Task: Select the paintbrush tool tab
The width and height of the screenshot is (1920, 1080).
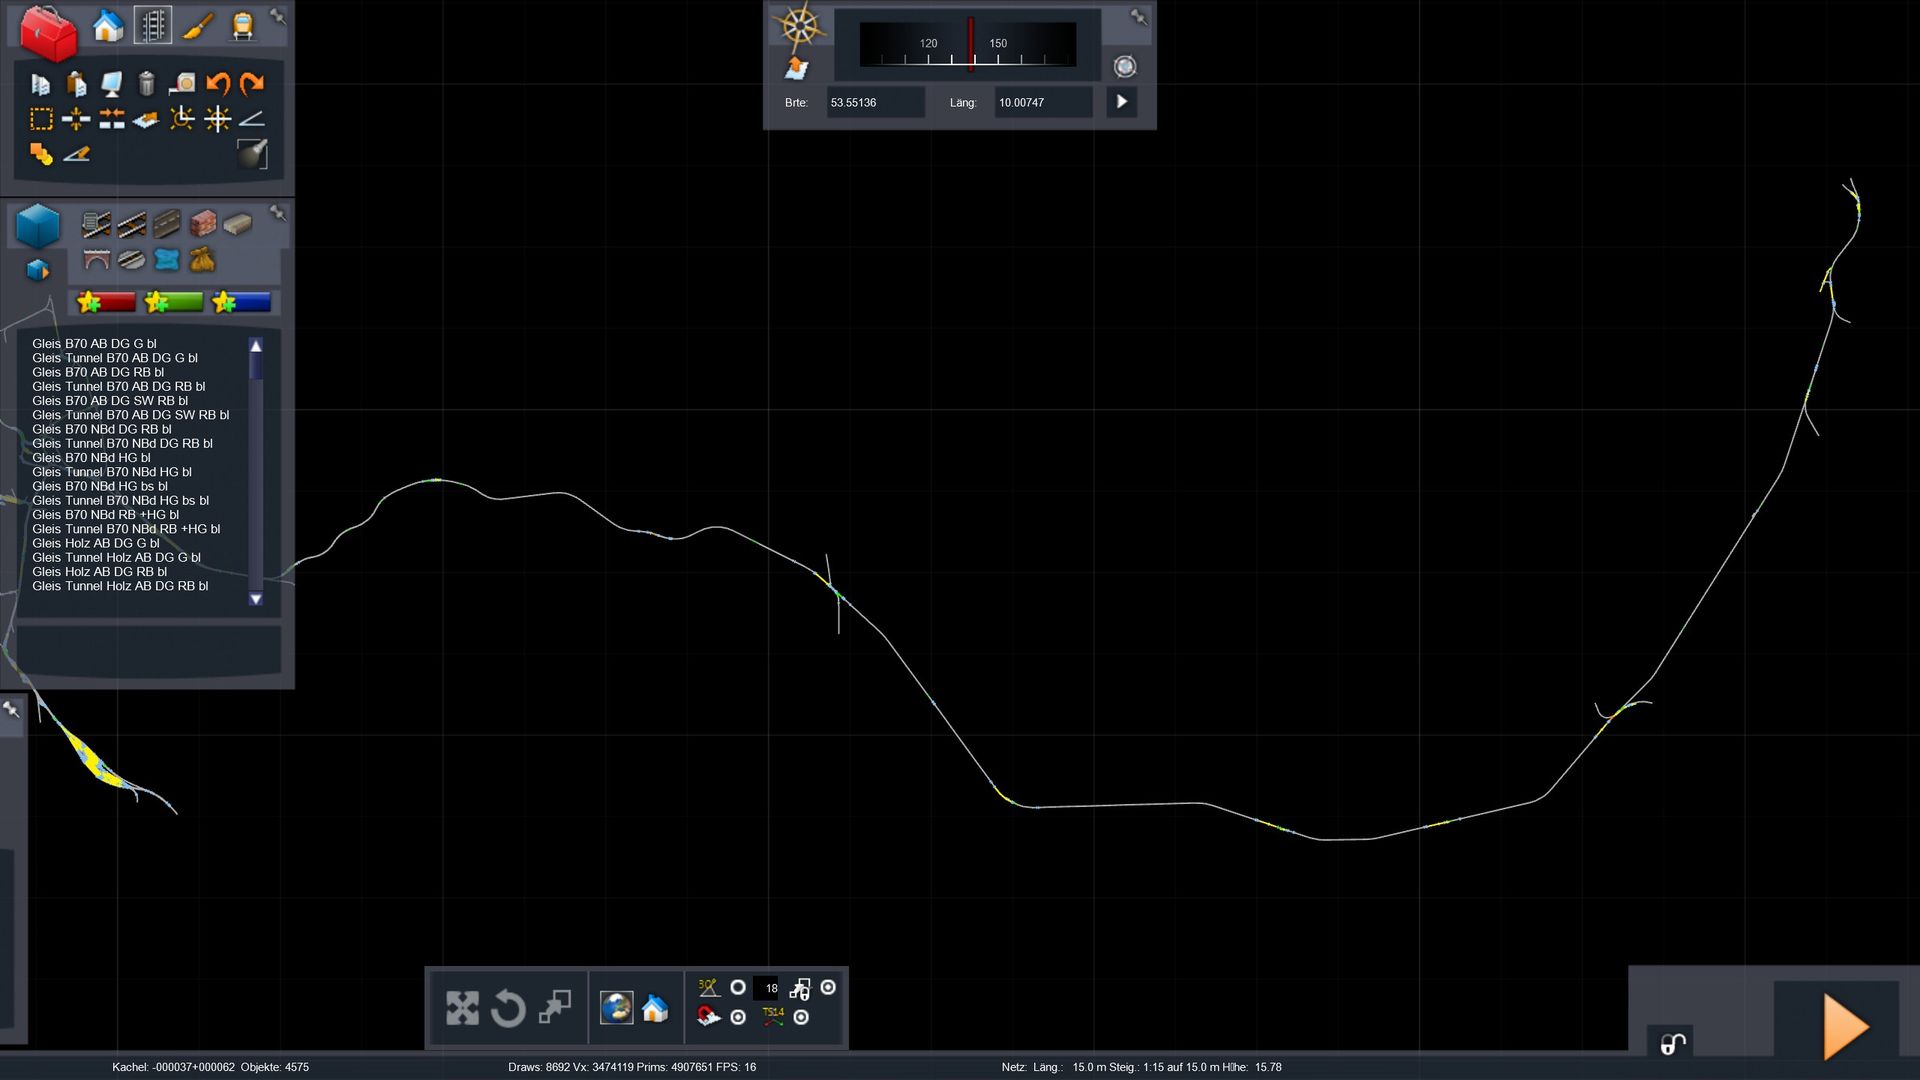Action: 198,26
